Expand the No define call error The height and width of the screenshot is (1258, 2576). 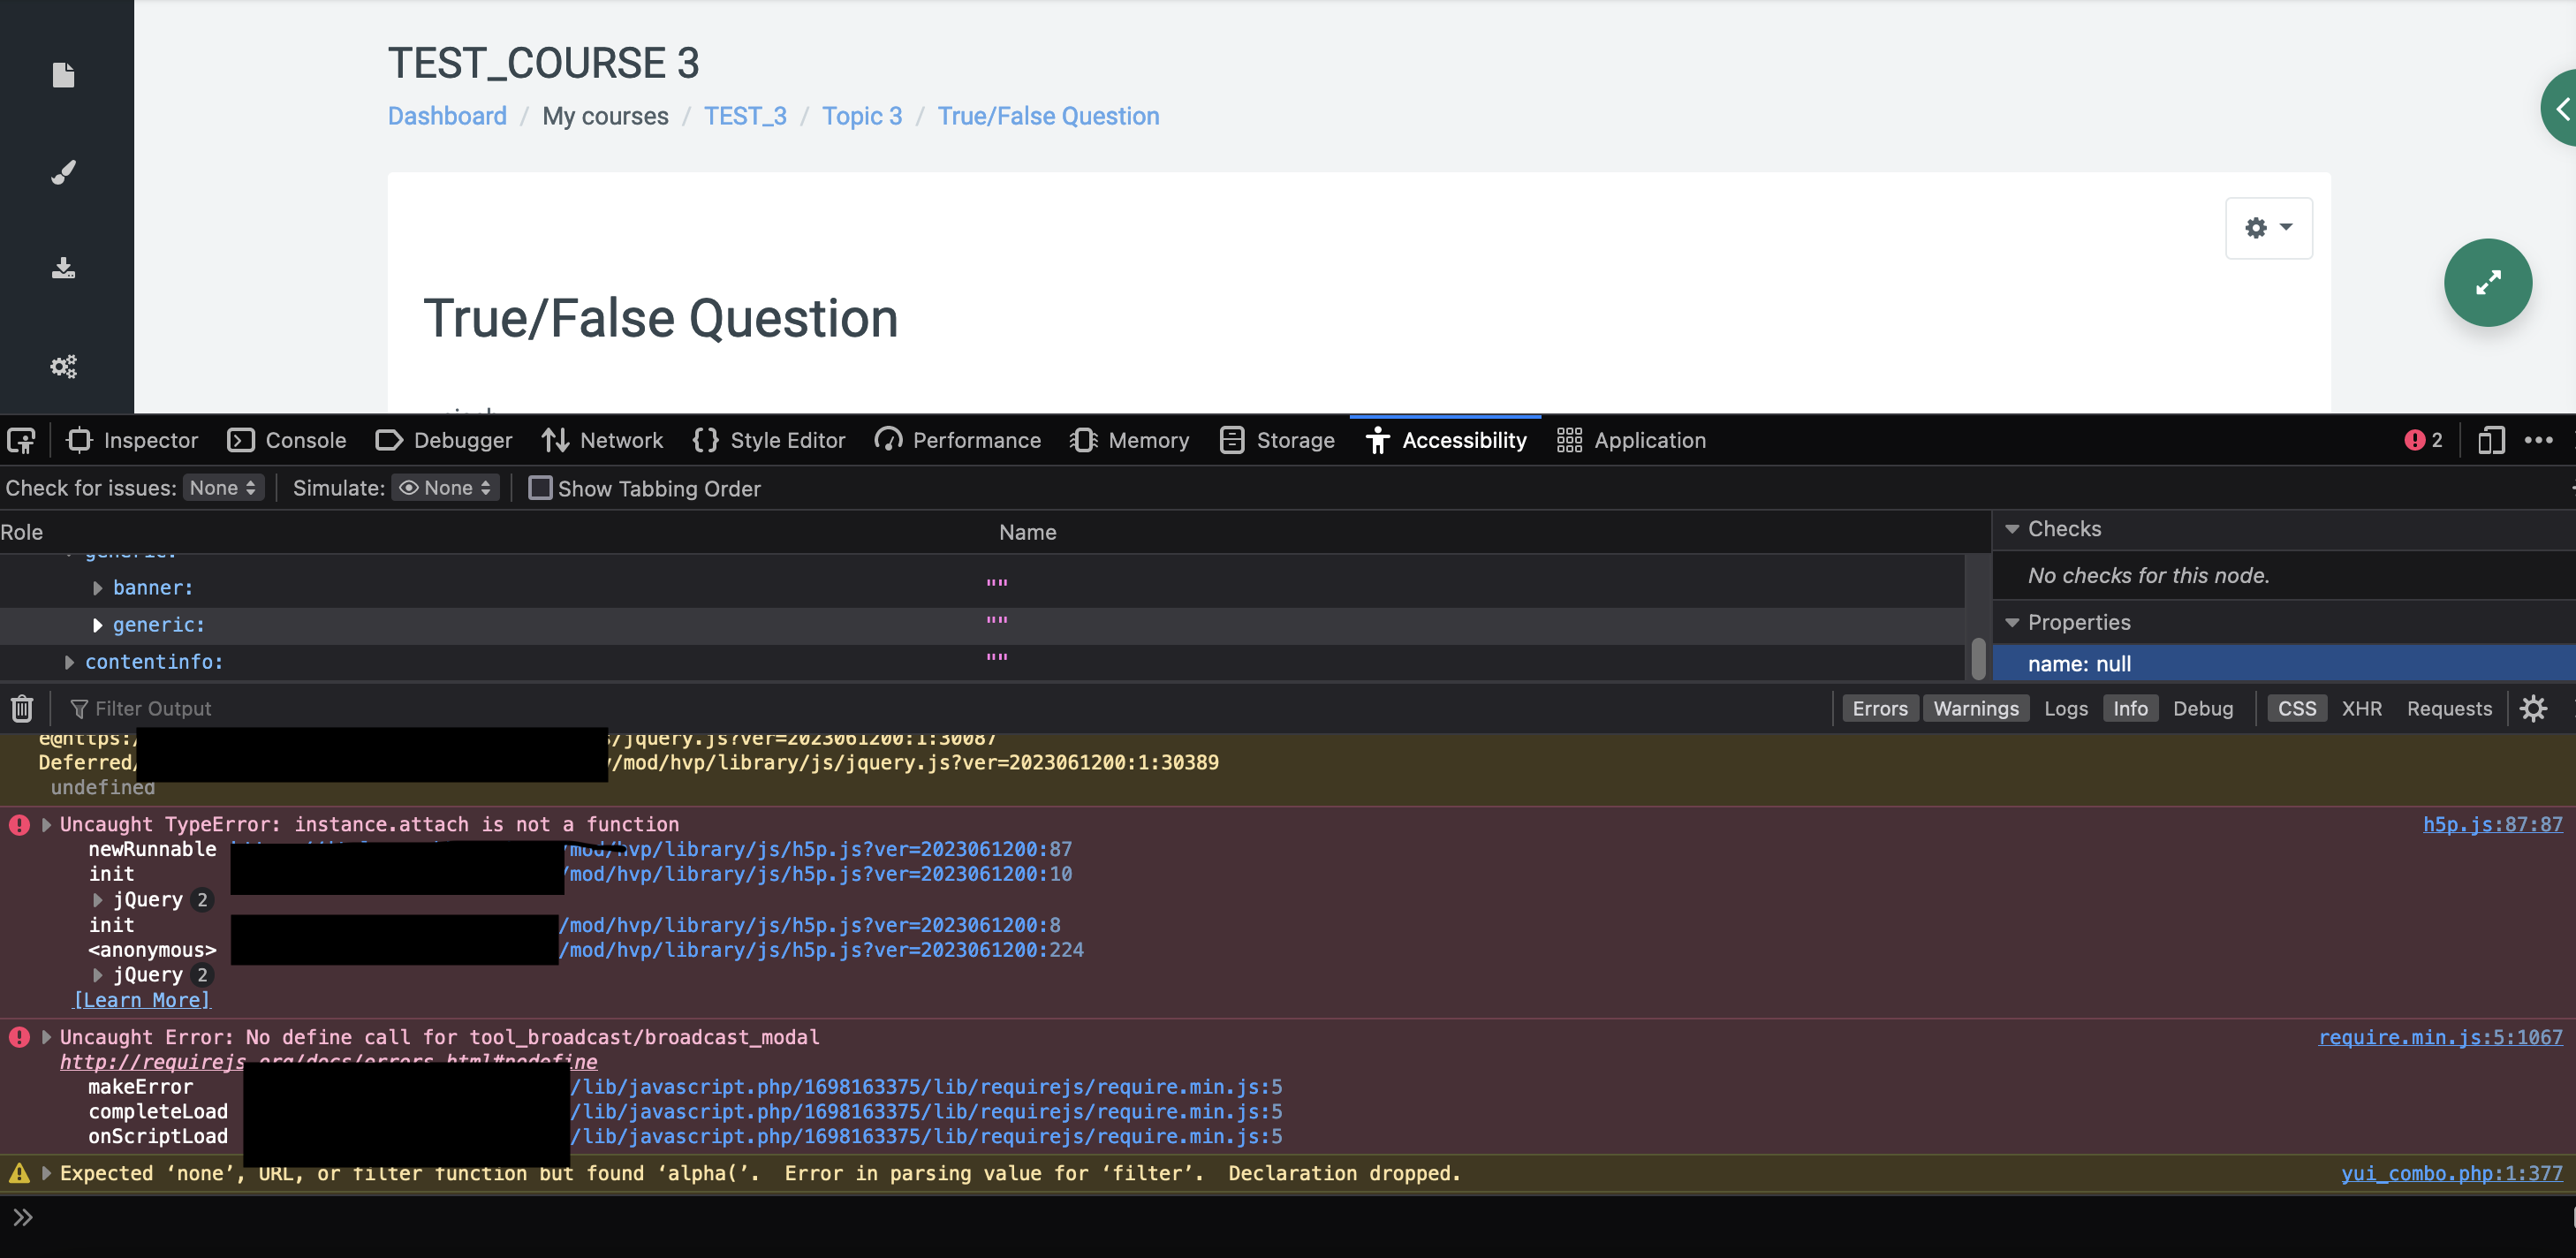[46, 1037]
